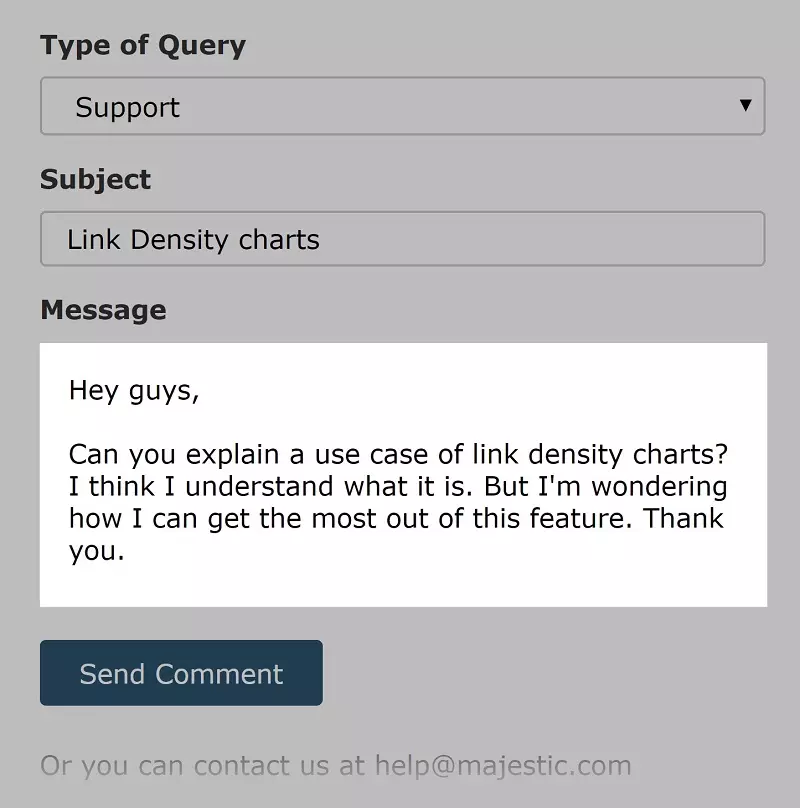This screenshot has width=800, height=808.
Task: Click the "Type of Query" field label
Action: tap(143, 46)
